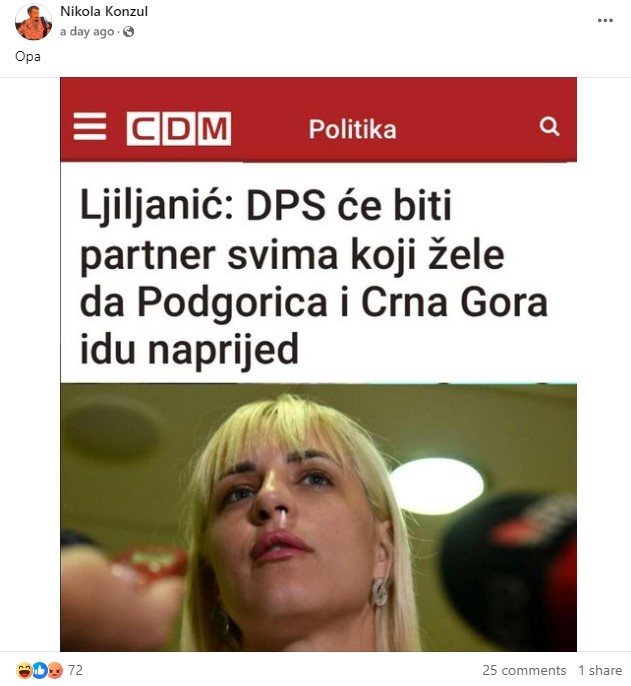Click the blue Like reaction icon
631x686 pixels.
click(x=40, y=670)
